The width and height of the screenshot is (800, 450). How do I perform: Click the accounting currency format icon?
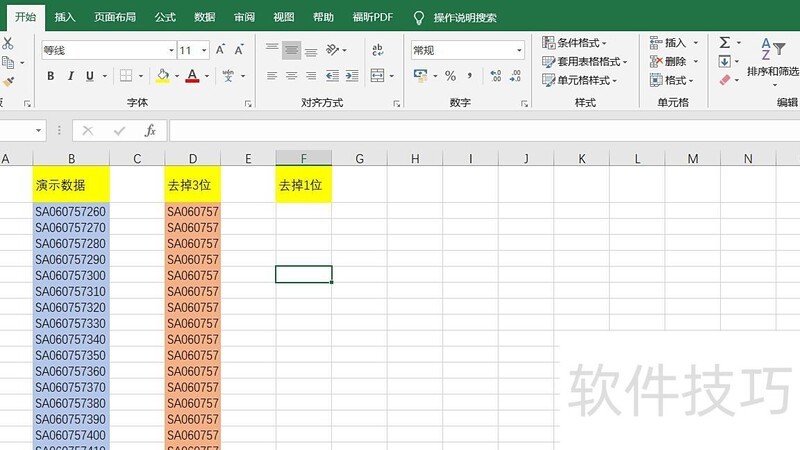tap(420, 76)
